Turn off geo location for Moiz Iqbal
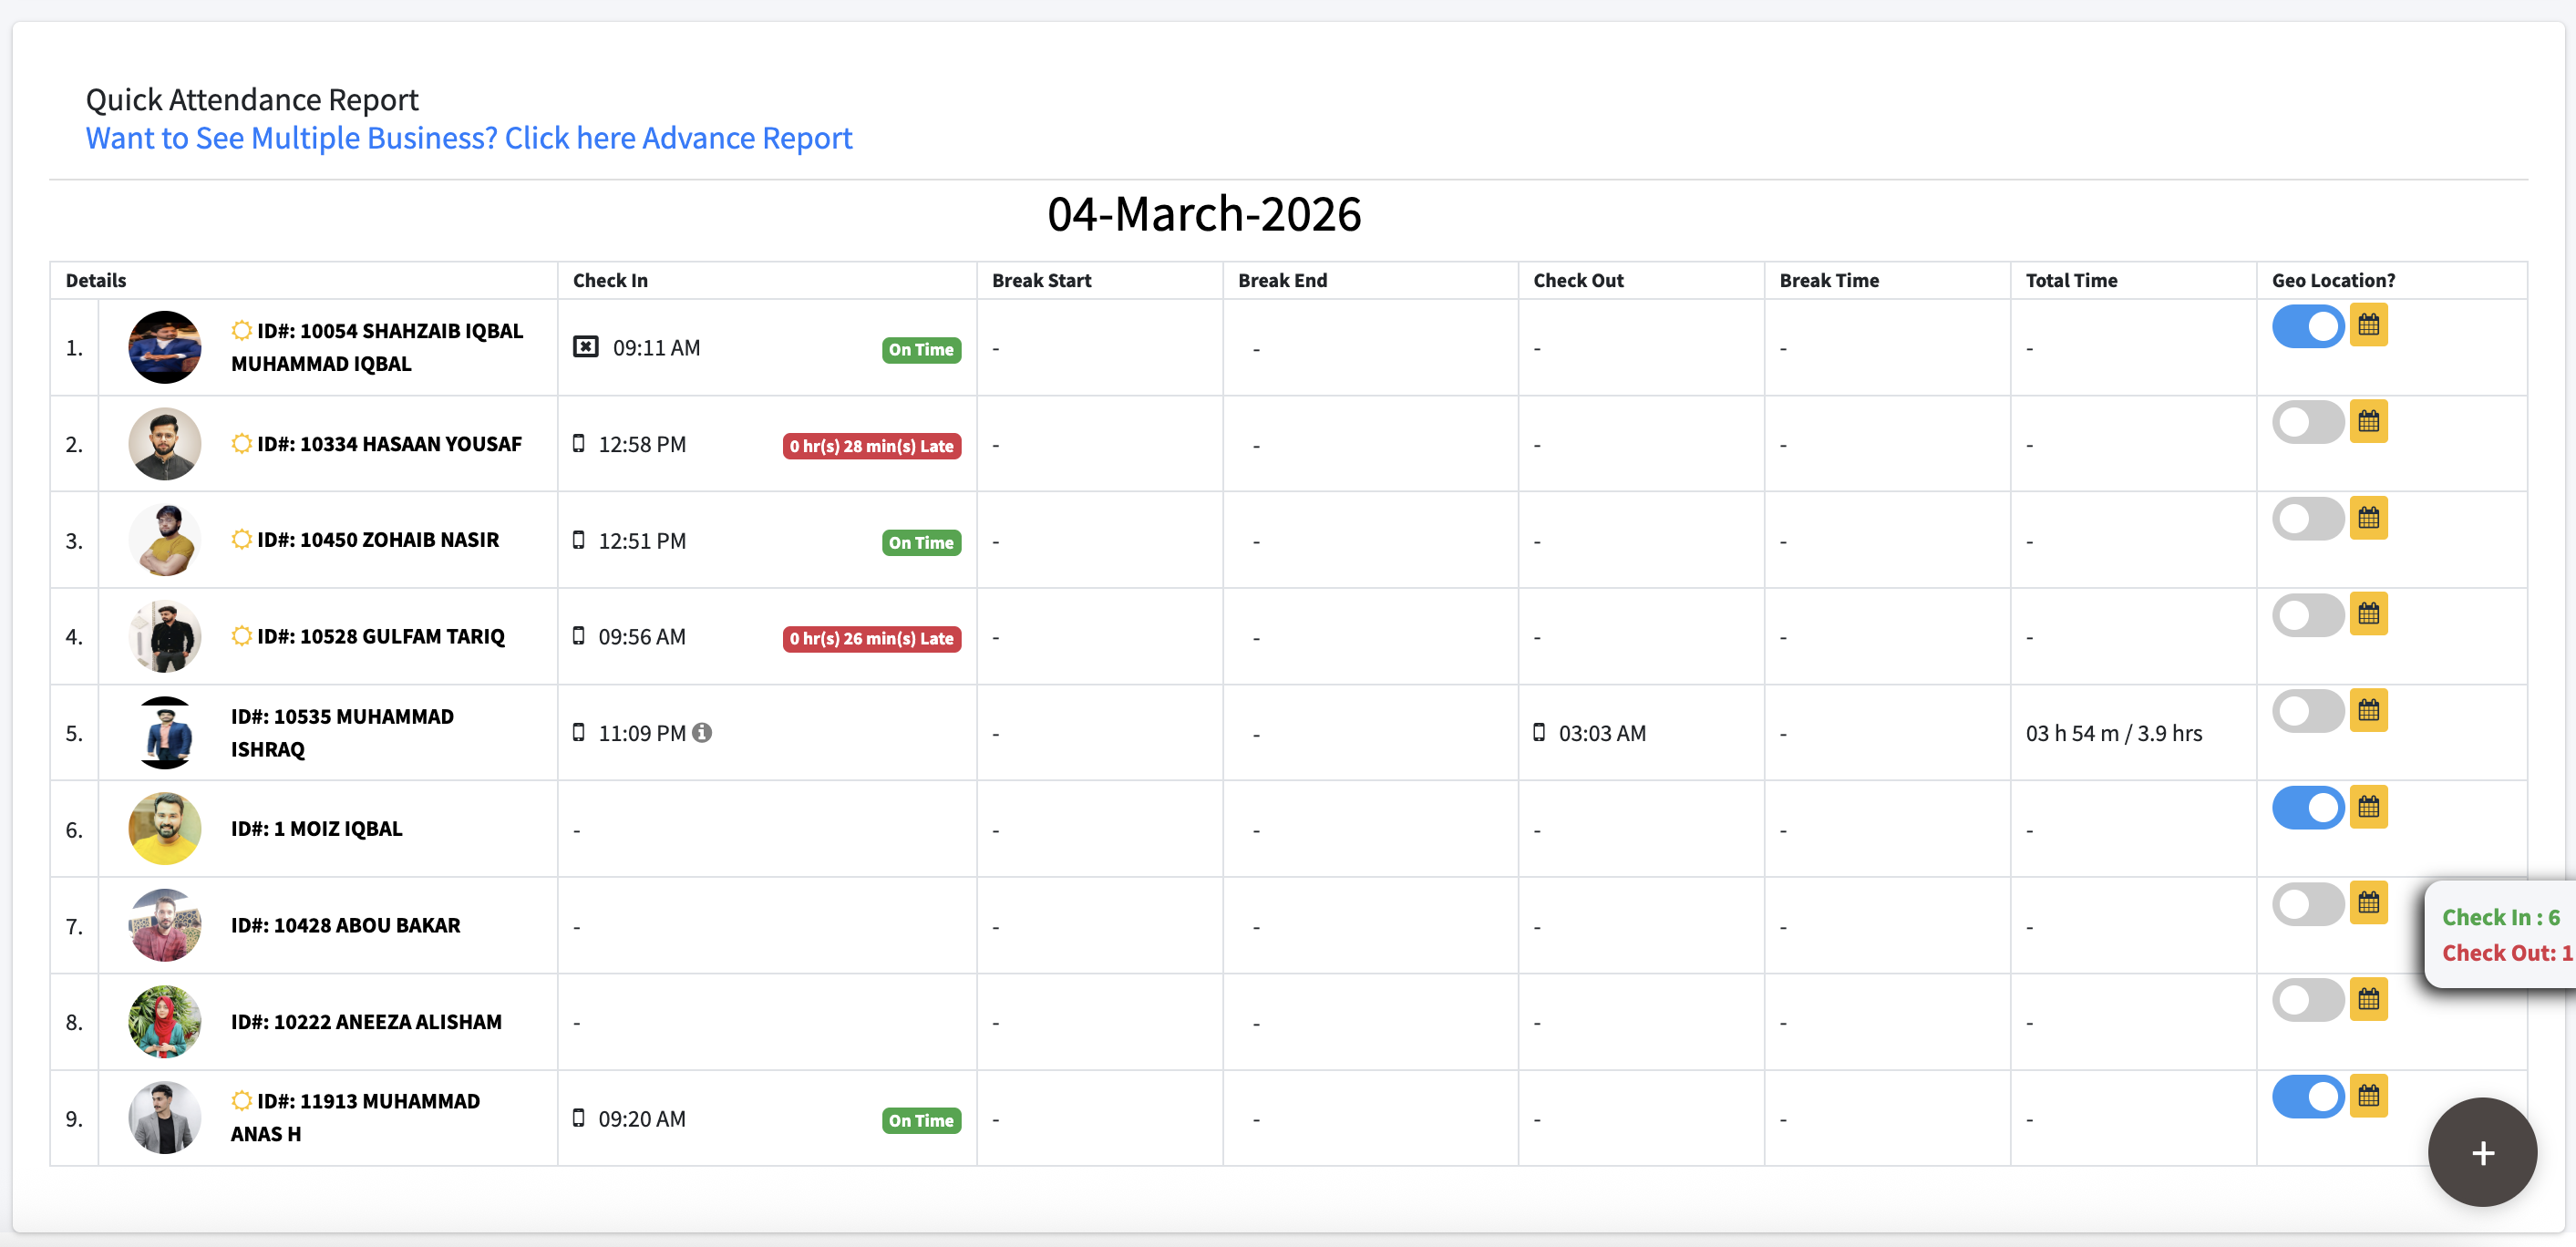The image size is (2576, 1247). pos(2307,808)
